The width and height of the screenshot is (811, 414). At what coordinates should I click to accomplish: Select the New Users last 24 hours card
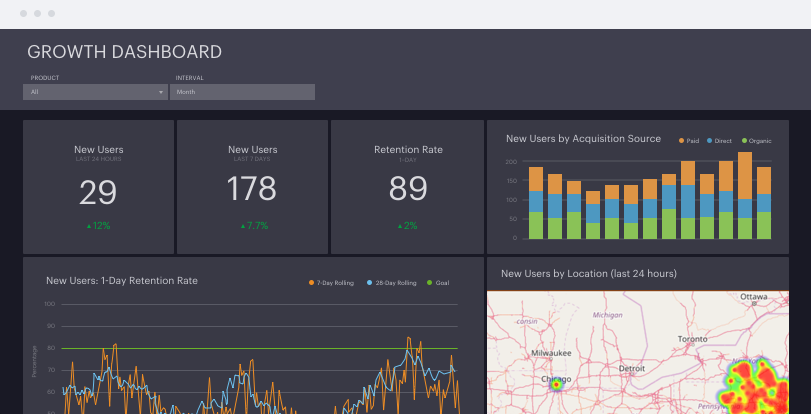pos(98,187)
